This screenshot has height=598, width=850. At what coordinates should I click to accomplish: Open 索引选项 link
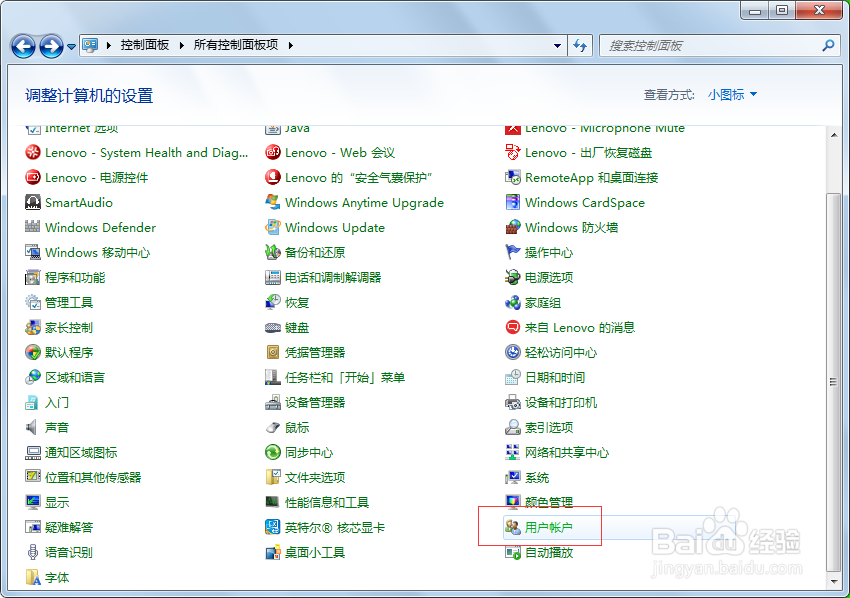[x=549, y=427]
